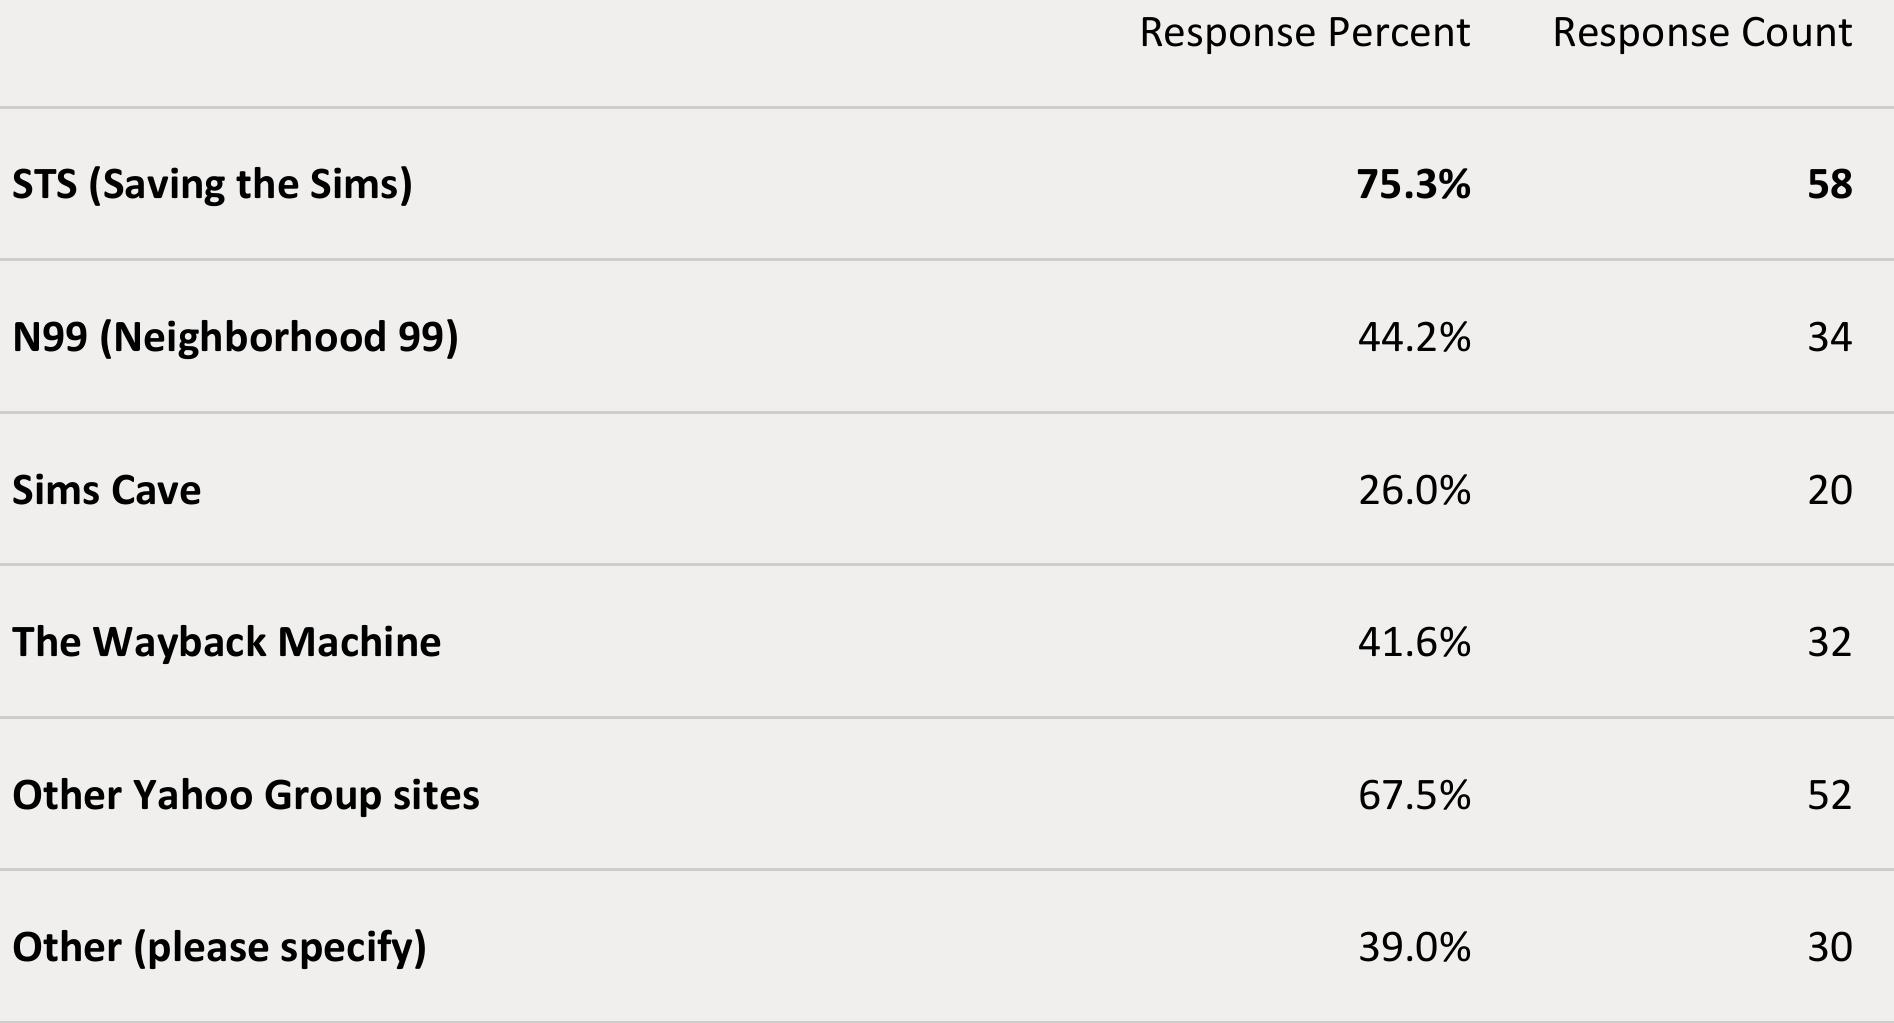Click the response count of 58
The width and height of the screenshot is (1894, 1023).
(x=1829, y=185)
